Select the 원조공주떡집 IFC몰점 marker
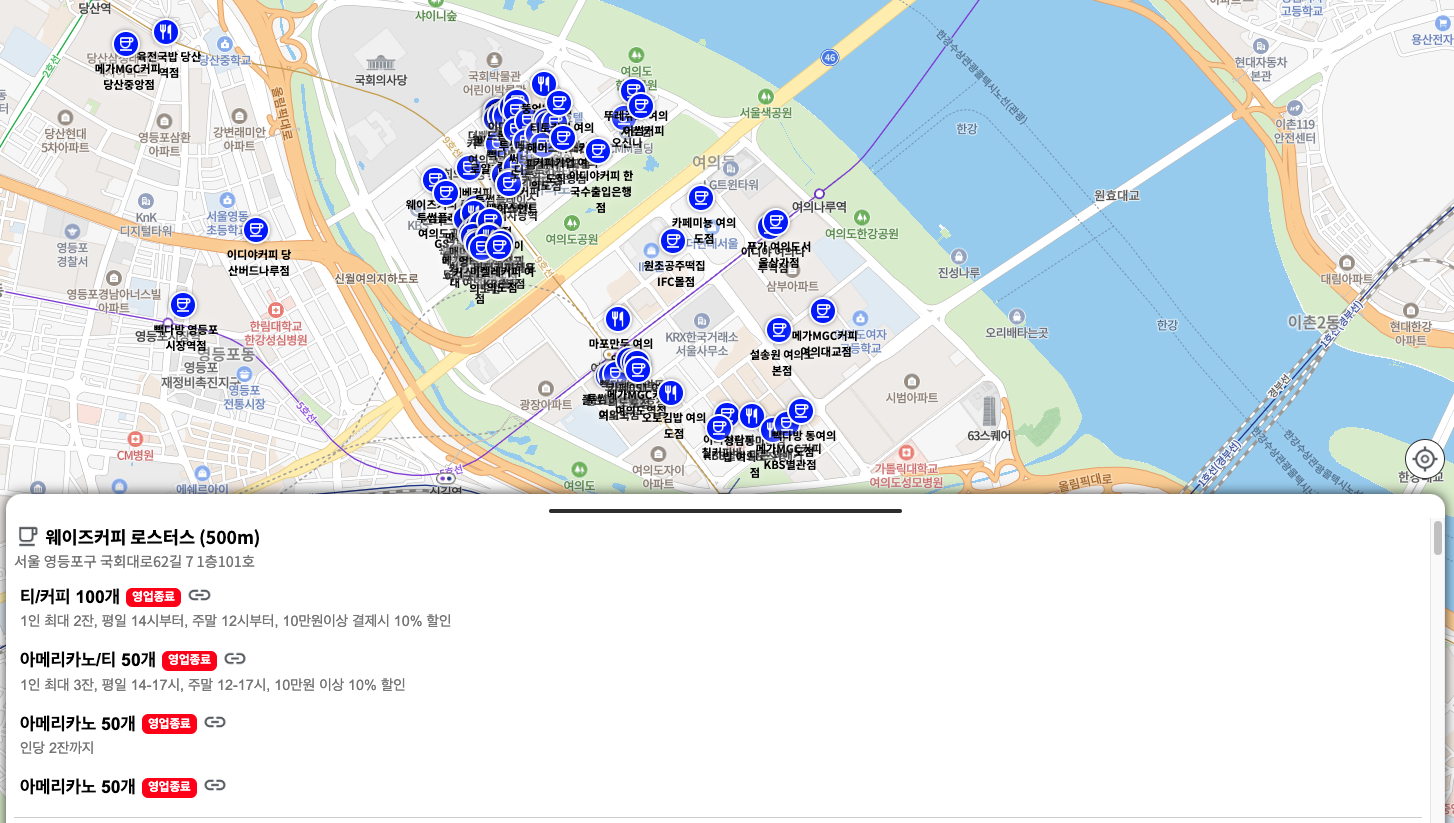This screenshot has height=823, width=1454. coord(673,241)
